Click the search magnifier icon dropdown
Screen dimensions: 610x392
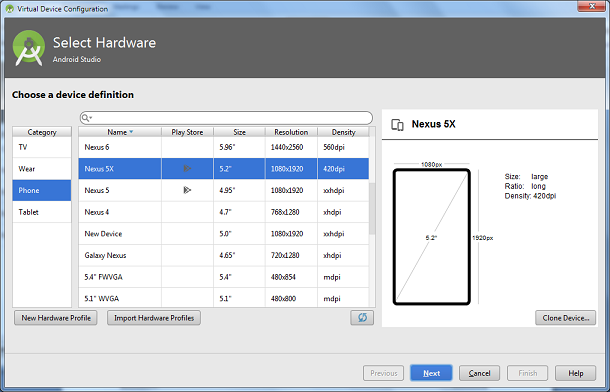click(x=87, y=118)
